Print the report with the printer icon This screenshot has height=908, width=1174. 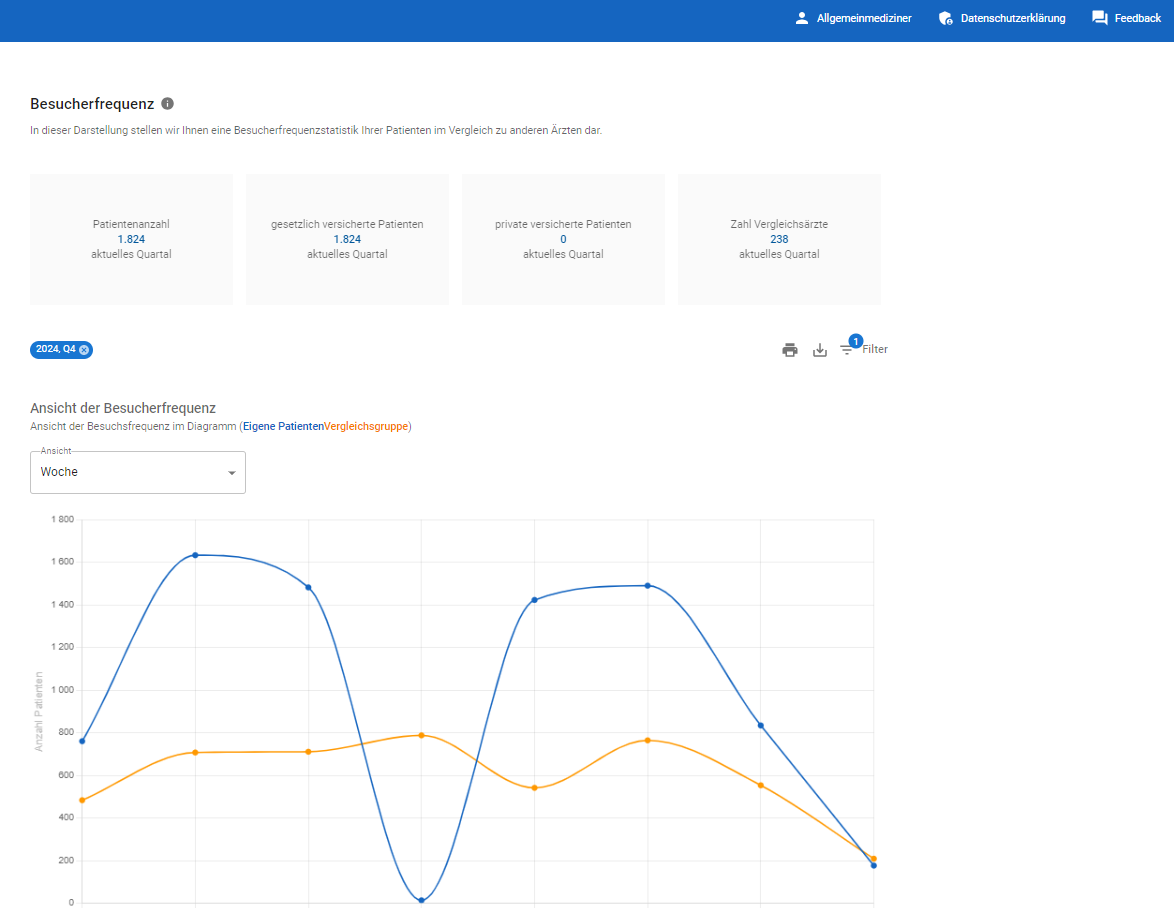790,350
